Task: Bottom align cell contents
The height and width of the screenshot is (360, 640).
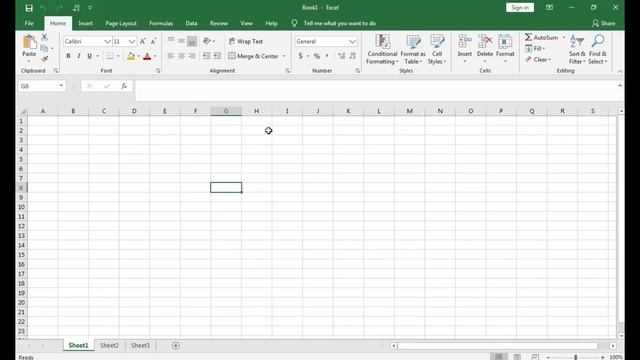Action: point(192,41)
